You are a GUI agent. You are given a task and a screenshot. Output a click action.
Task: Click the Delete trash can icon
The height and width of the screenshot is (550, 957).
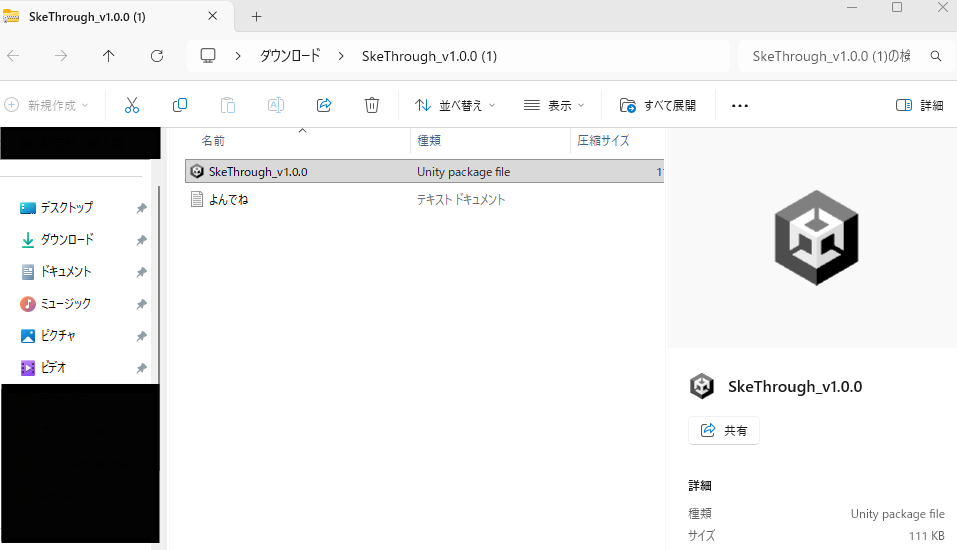coord(372,105)
